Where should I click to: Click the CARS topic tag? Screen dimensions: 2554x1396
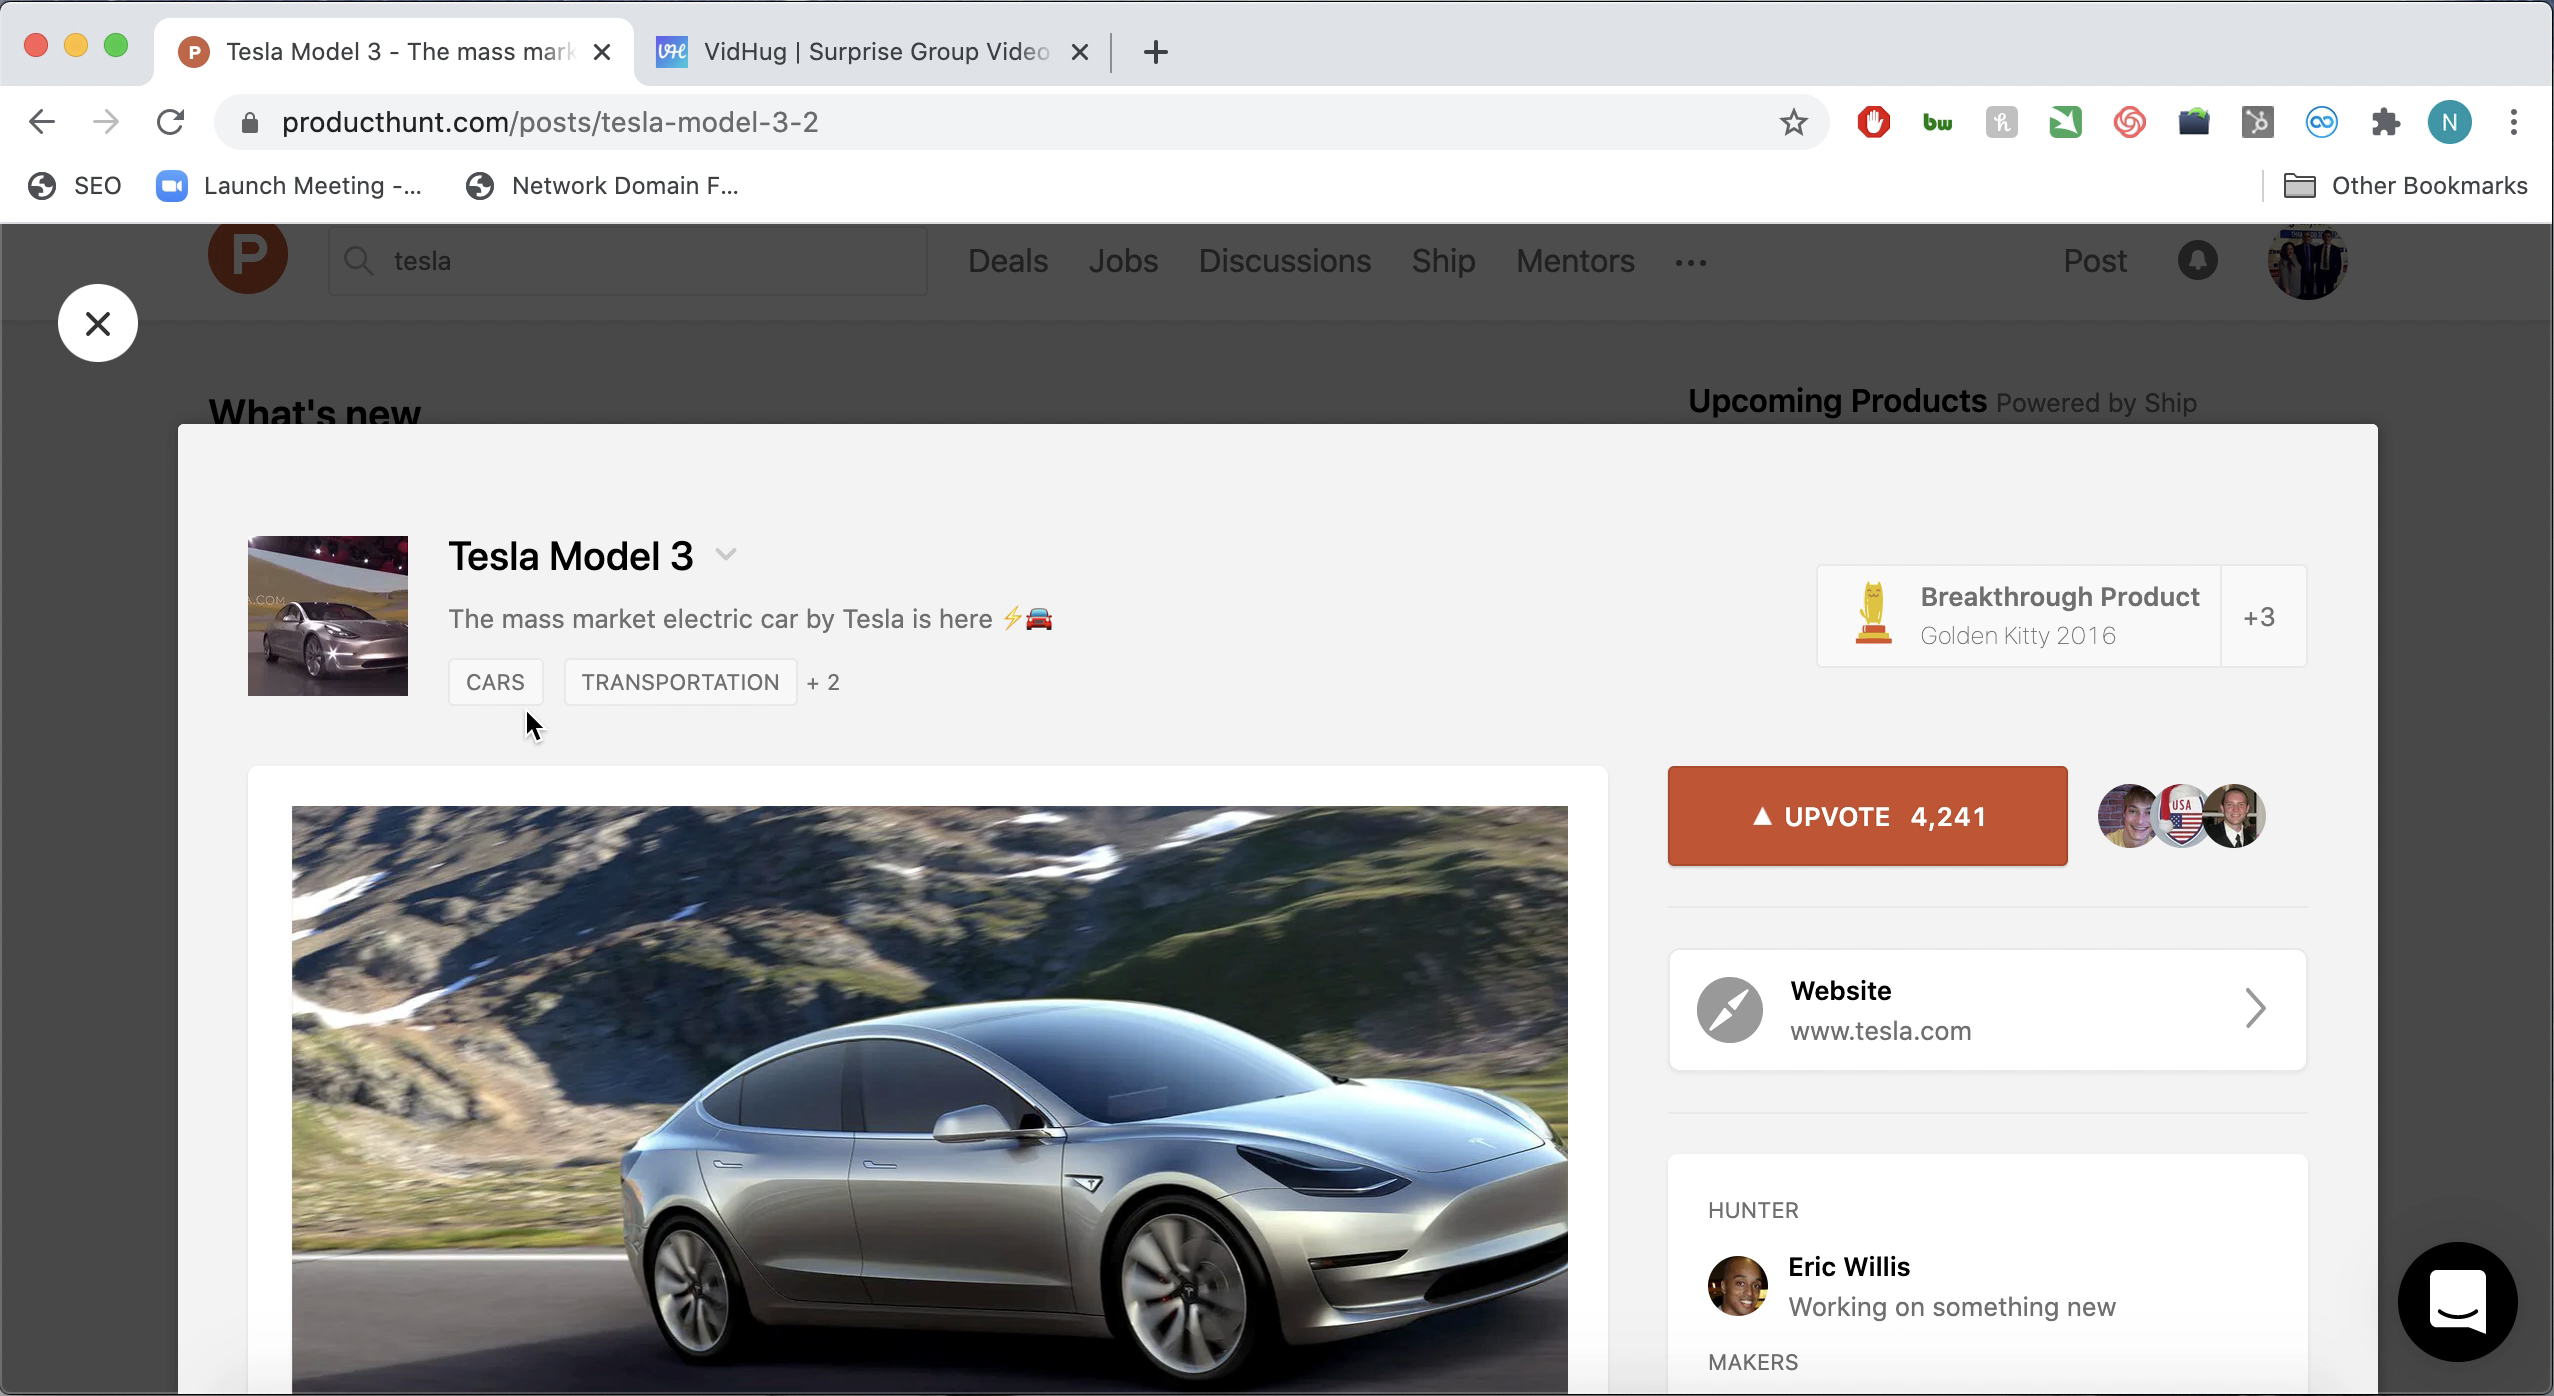495,682
